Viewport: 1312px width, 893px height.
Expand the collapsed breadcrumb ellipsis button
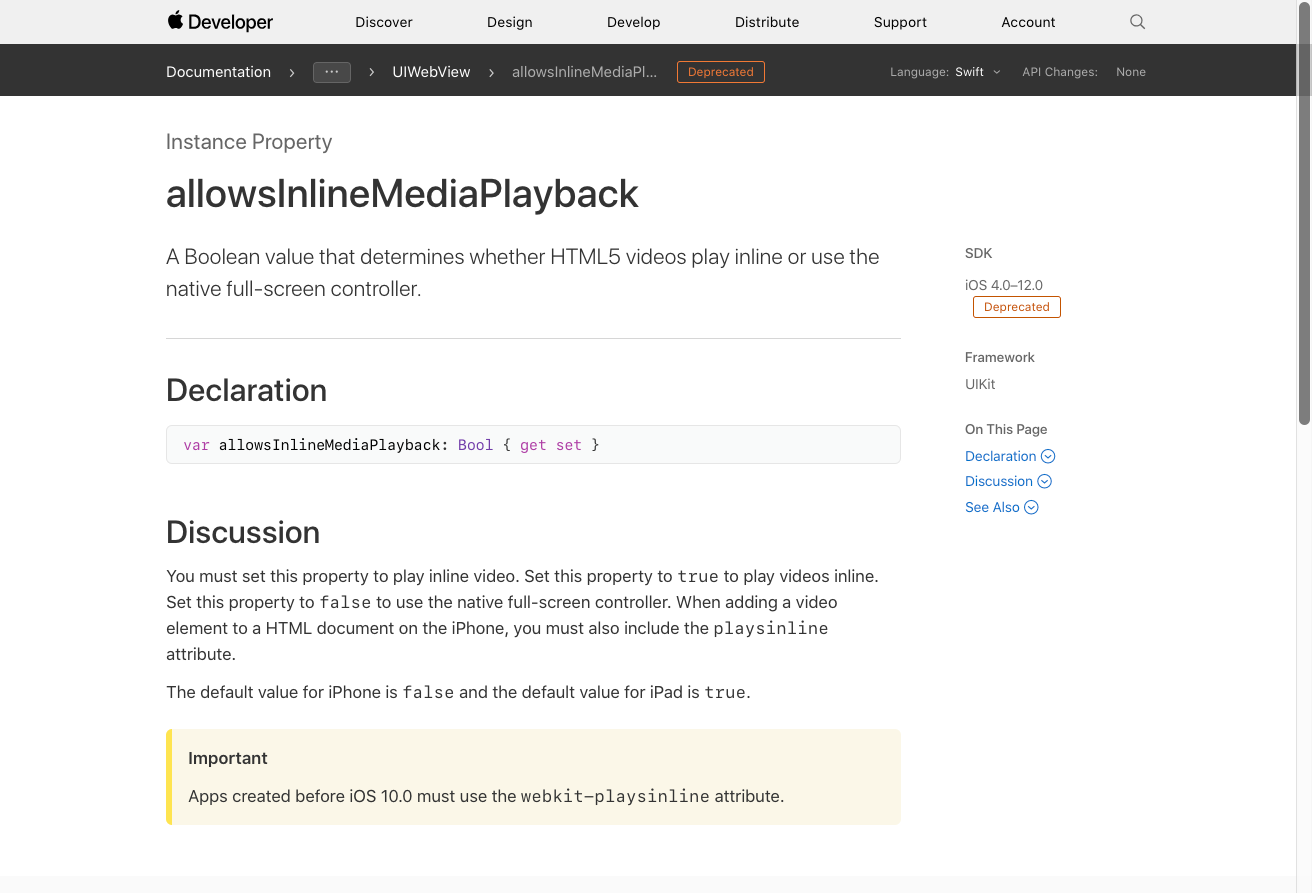click(x=332, y=72)
